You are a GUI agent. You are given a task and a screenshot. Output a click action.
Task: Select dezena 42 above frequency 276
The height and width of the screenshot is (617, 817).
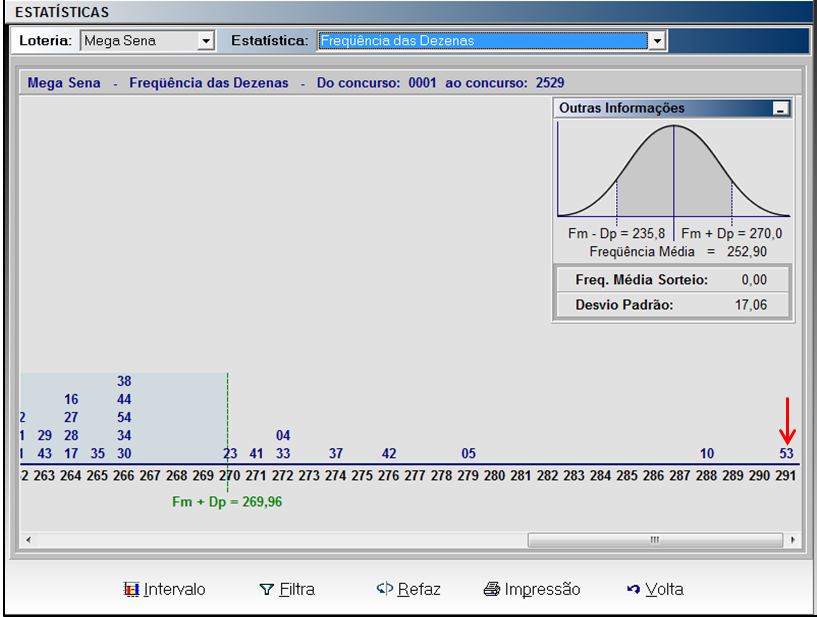(x=389, y=453)
